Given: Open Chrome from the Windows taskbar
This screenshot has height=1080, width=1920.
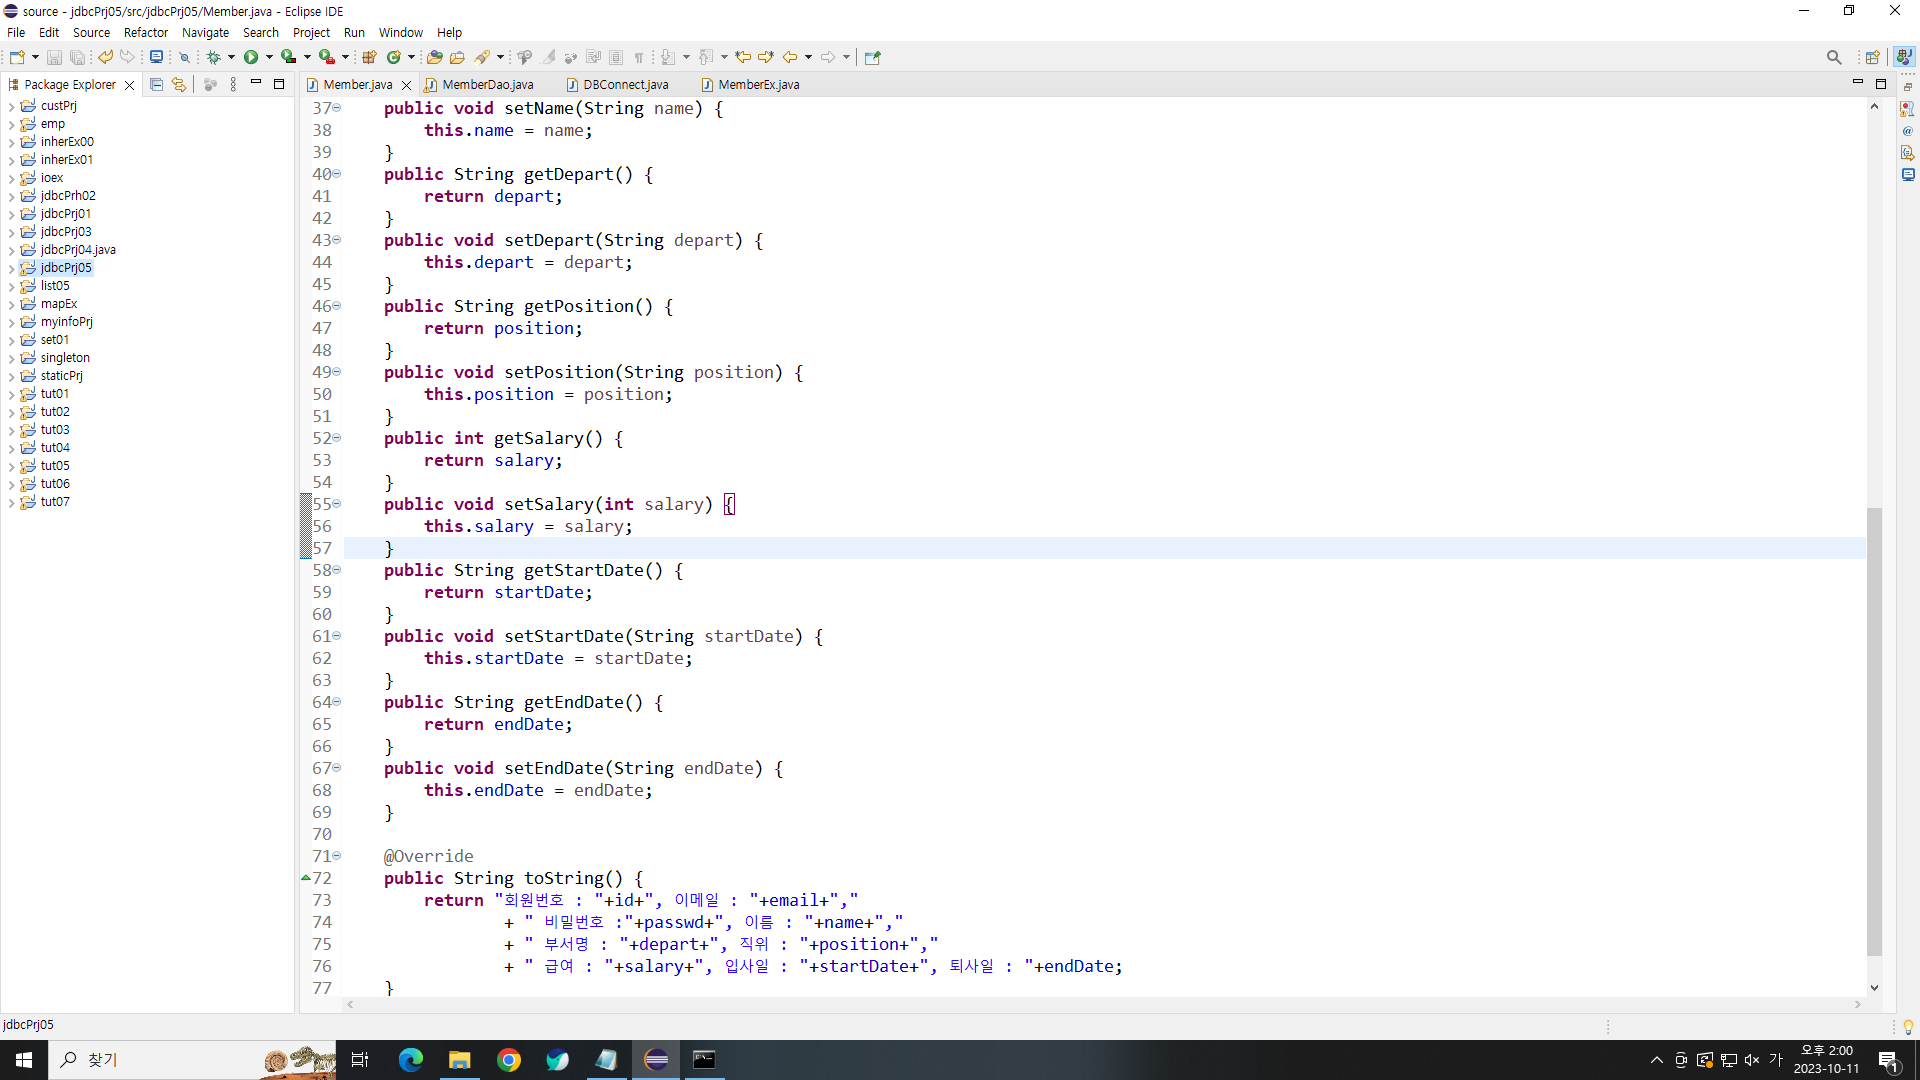Looking at the screenshot, I should (508, 1060).
